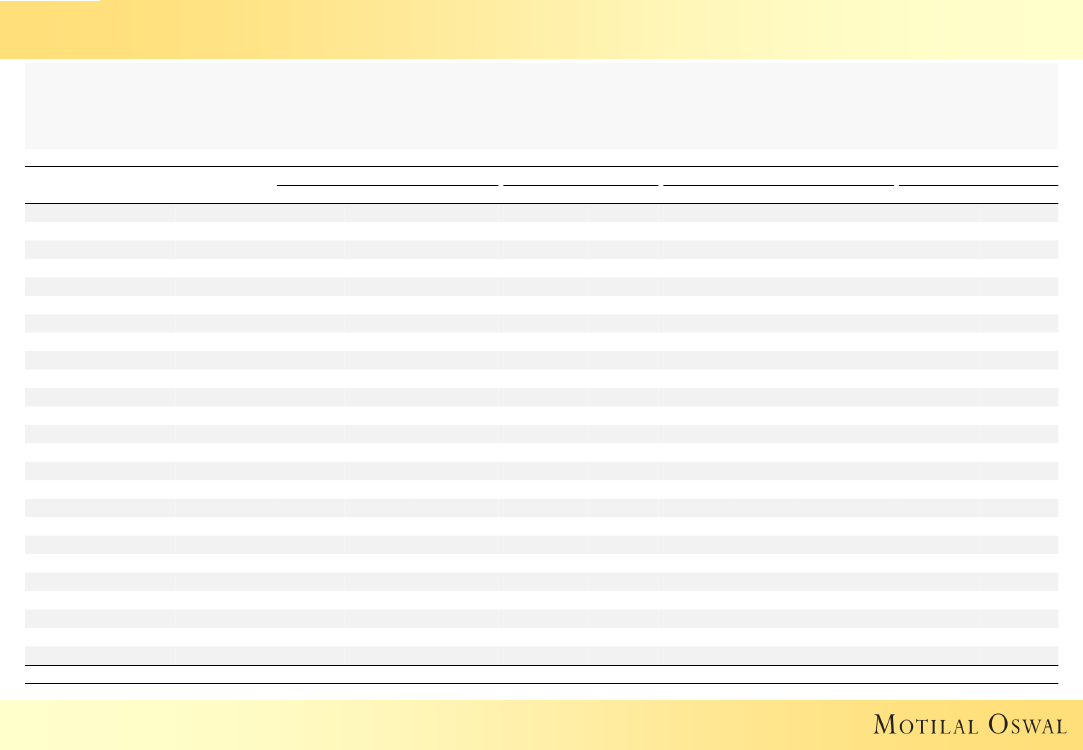Click the first underlined column group header
Screen dimensions: 1083x750
click(x=387, y=176)
